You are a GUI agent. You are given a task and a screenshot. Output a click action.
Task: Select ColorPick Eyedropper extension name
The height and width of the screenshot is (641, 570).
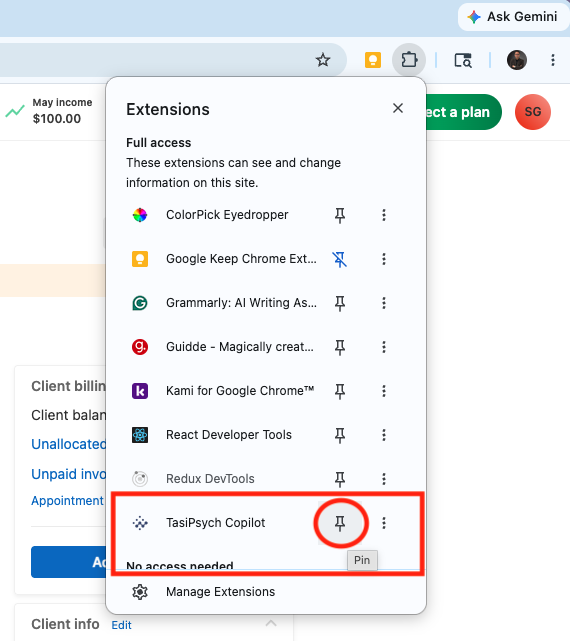[227, 215]
